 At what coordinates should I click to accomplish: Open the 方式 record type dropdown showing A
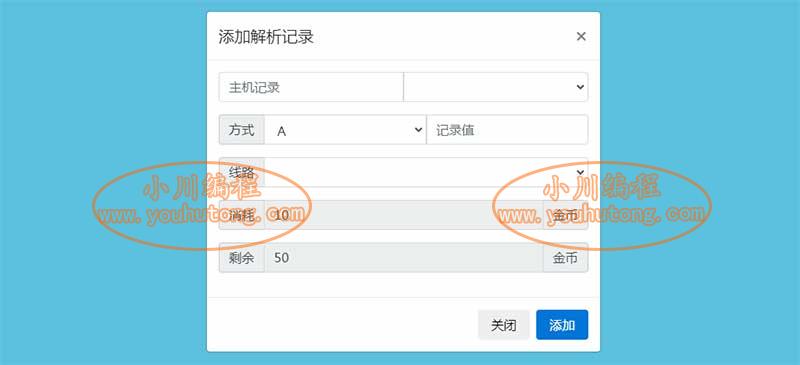(x=345, y=130)
